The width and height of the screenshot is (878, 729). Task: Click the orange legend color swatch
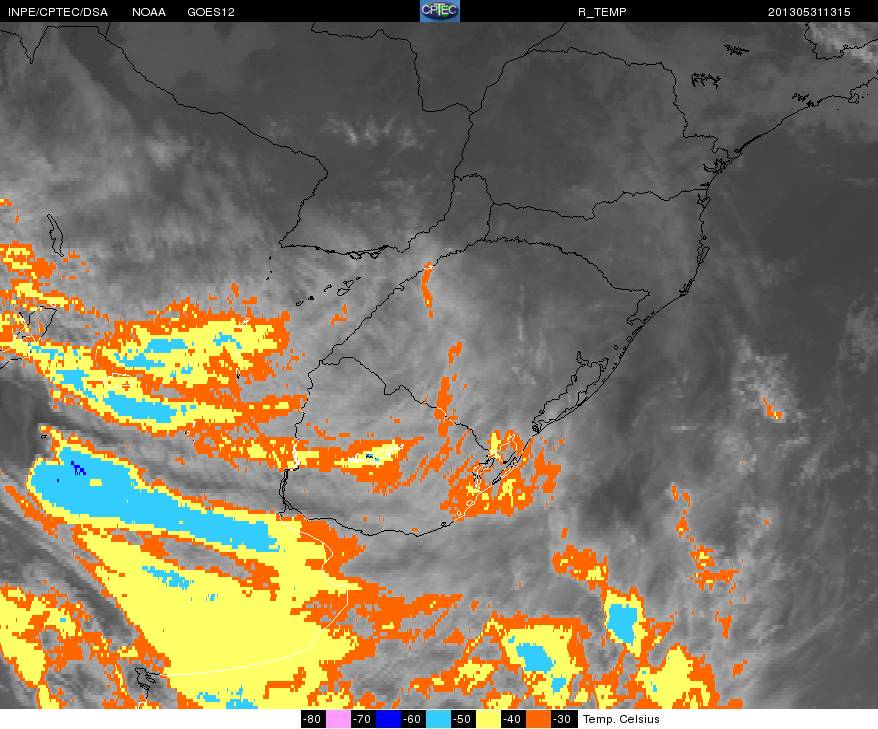coord(539,719)
